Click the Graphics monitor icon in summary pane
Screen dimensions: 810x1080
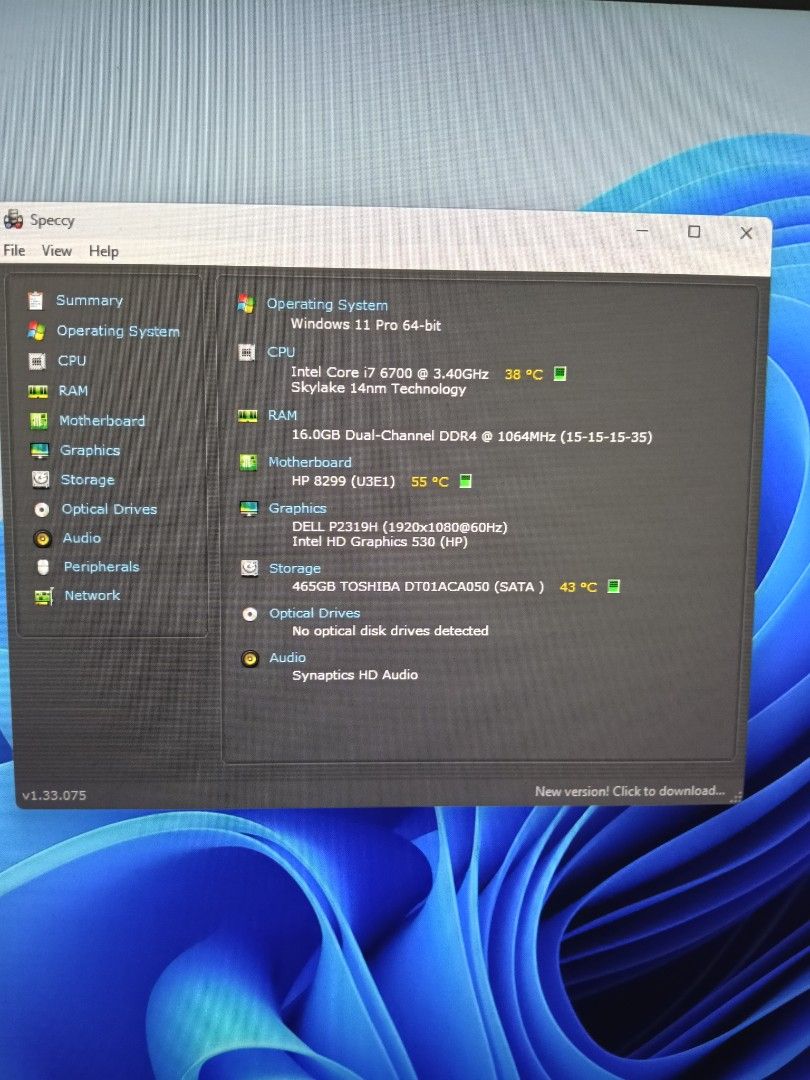tap(249, 508)
